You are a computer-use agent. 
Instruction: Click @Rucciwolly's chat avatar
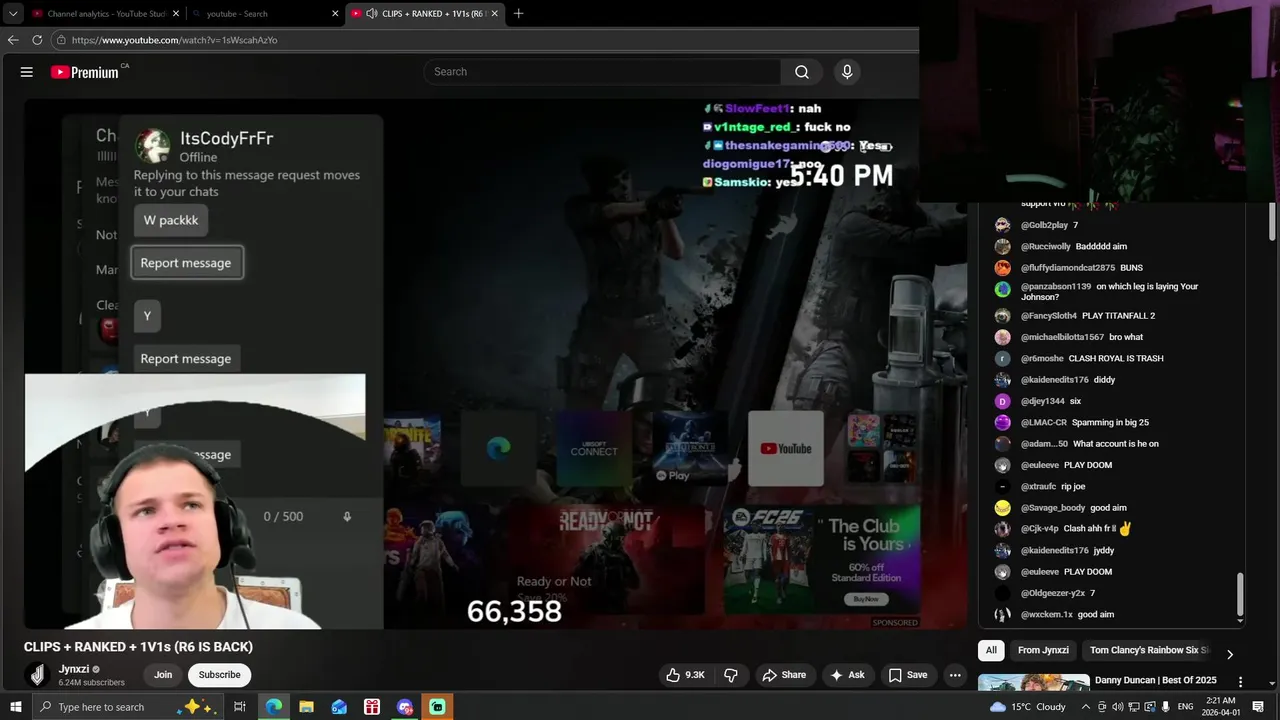click(x=1002, y=247)
